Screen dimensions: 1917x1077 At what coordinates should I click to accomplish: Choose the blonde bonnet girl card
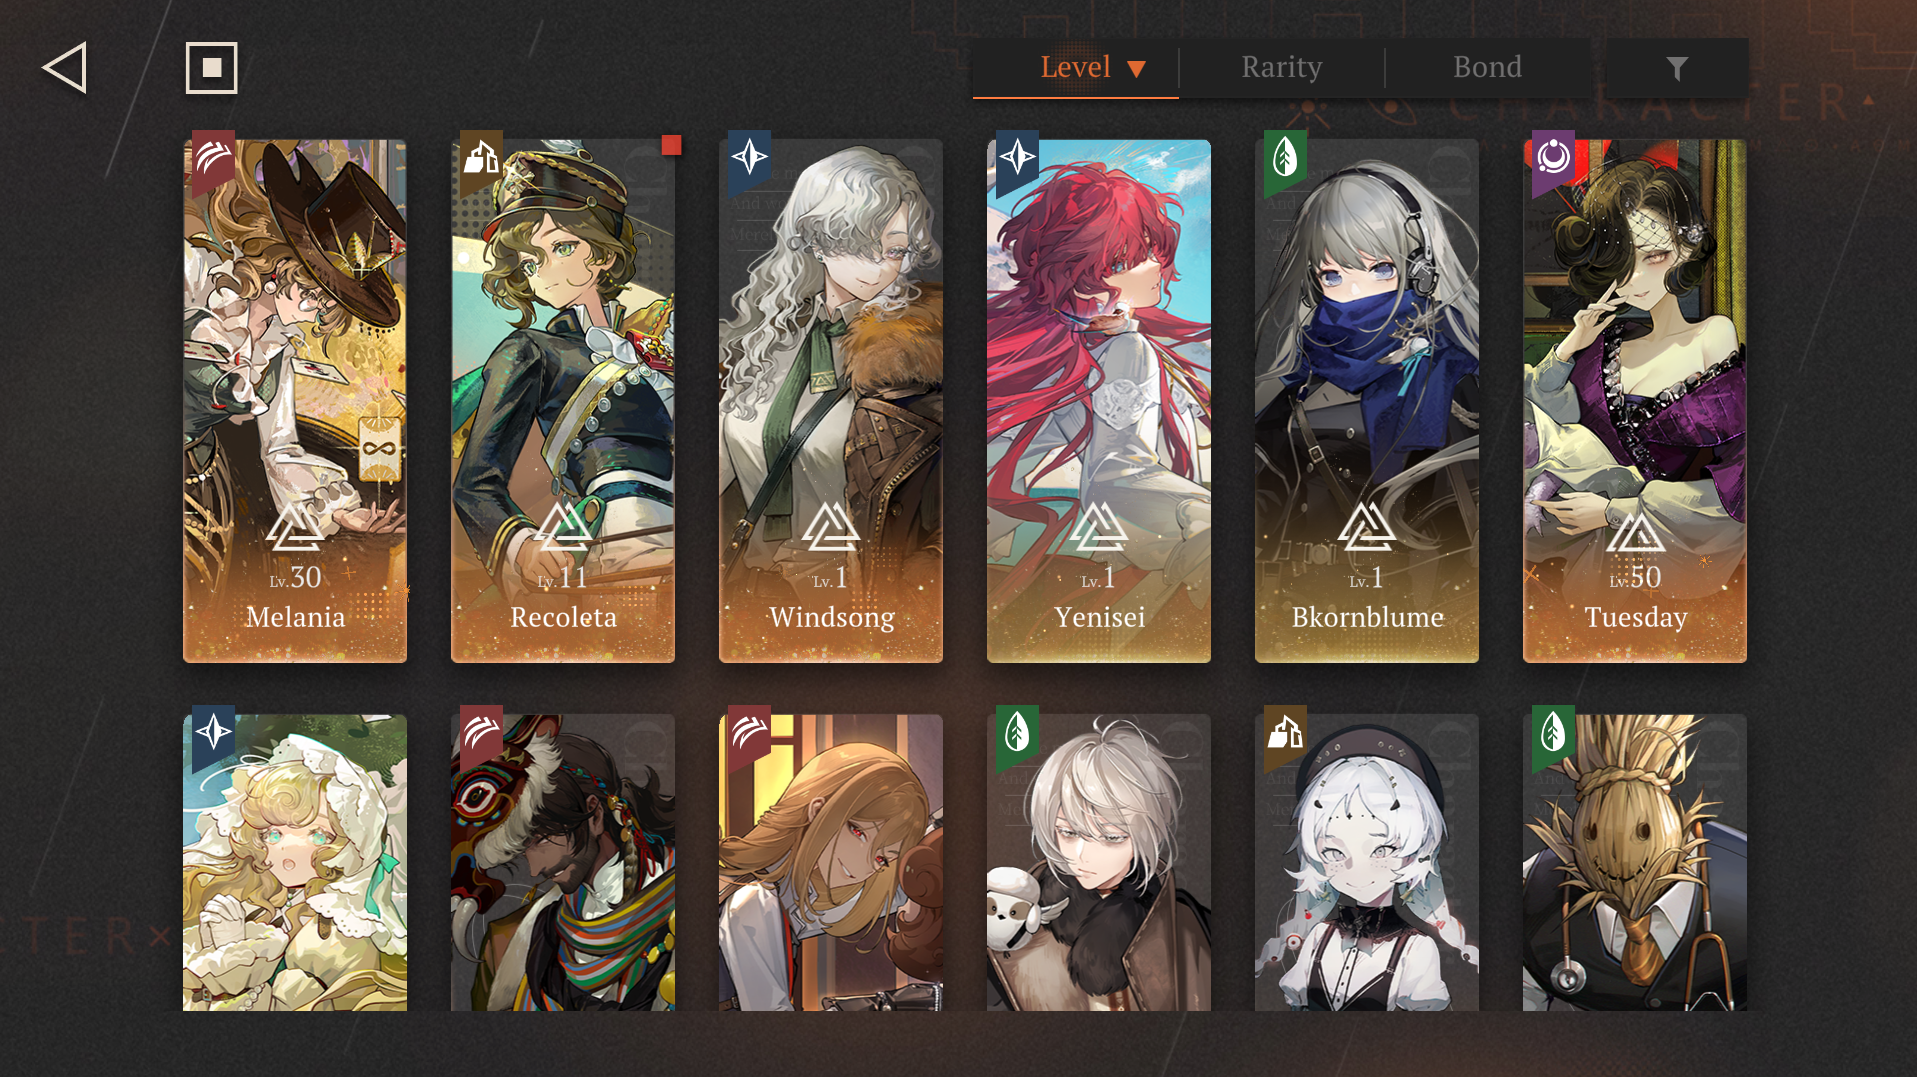[x=295, y=862]
